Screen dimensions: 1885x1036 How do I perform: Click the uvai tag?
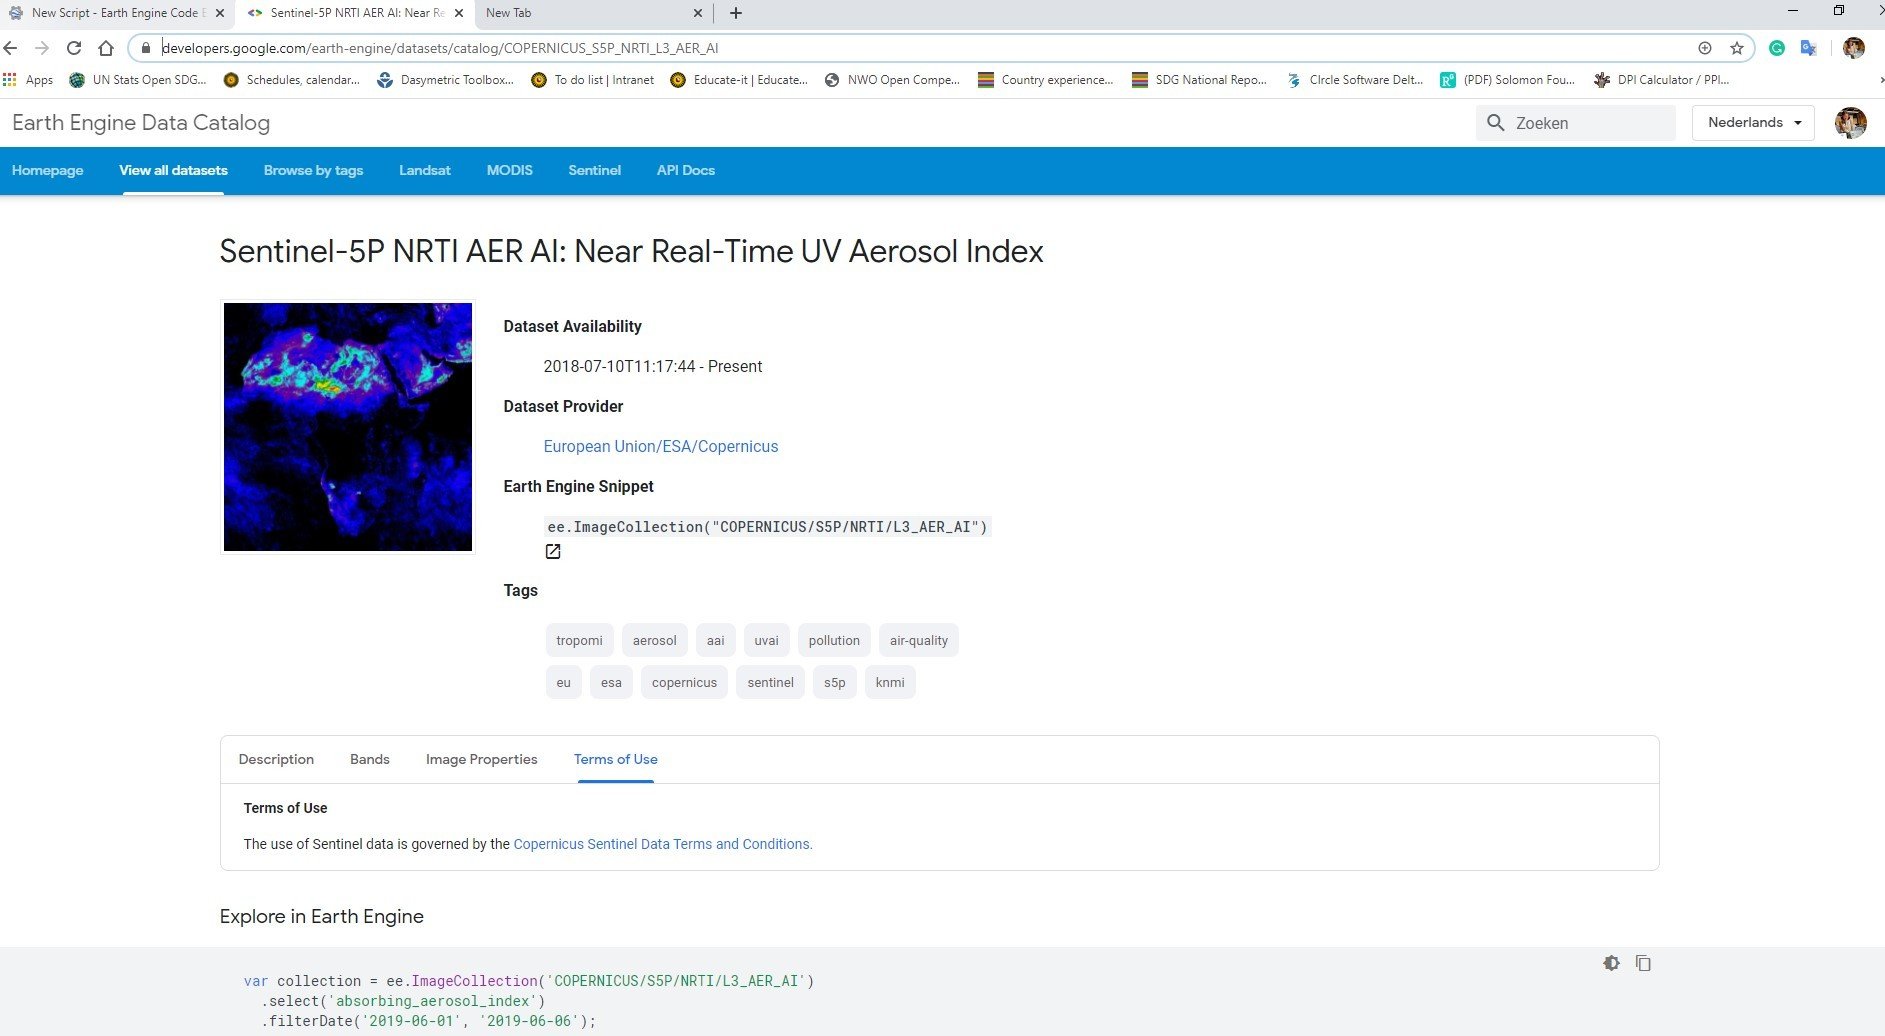point(767,640)
